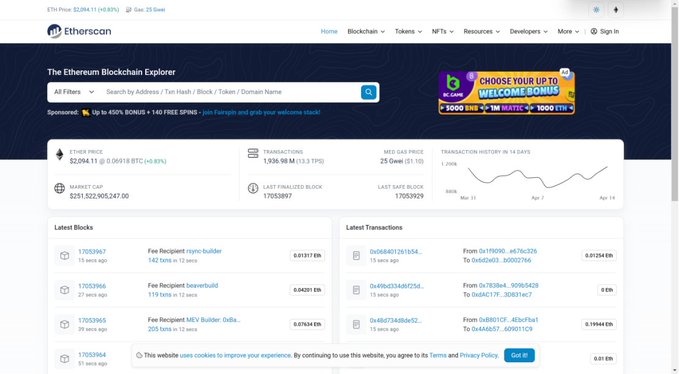Click the Ether Price Ethereum diamond icon
This screenshot has width=679, height=374.
60,155
